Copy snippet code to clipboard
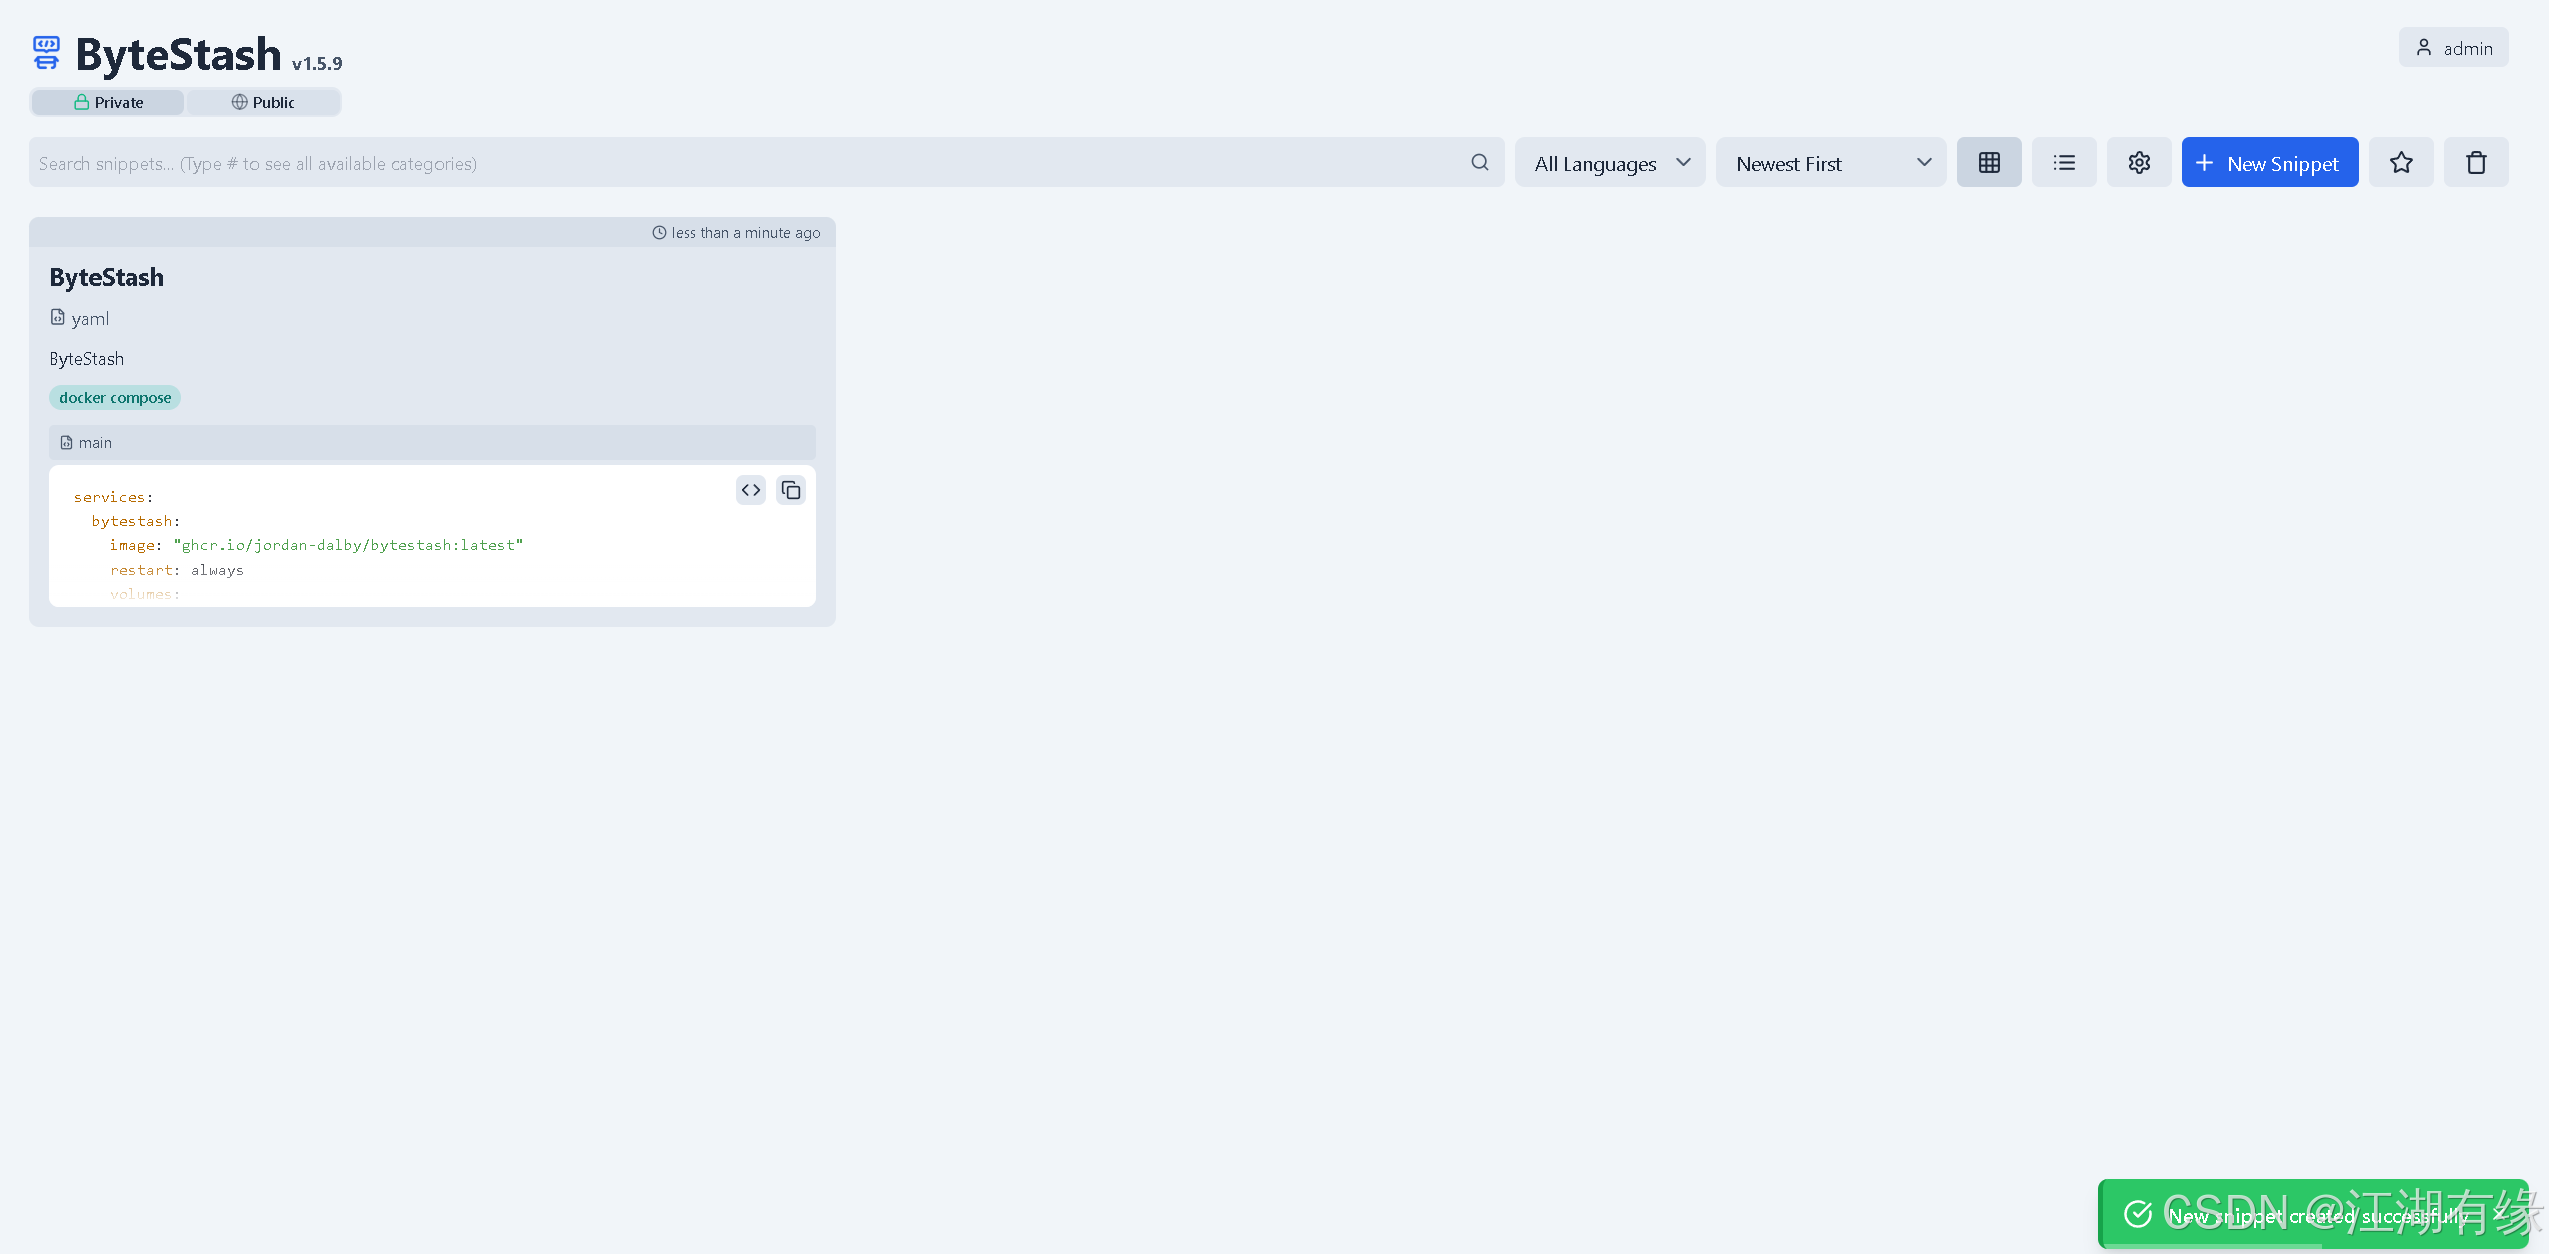The height and width of the screenshot is (1254, 2549). pos(790,490)
